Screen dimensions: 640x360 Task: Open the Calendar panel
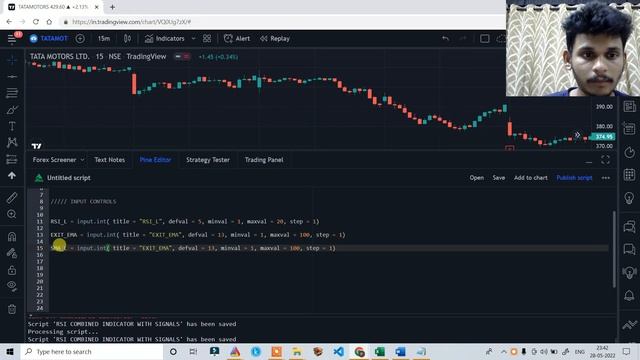(629, 175)
